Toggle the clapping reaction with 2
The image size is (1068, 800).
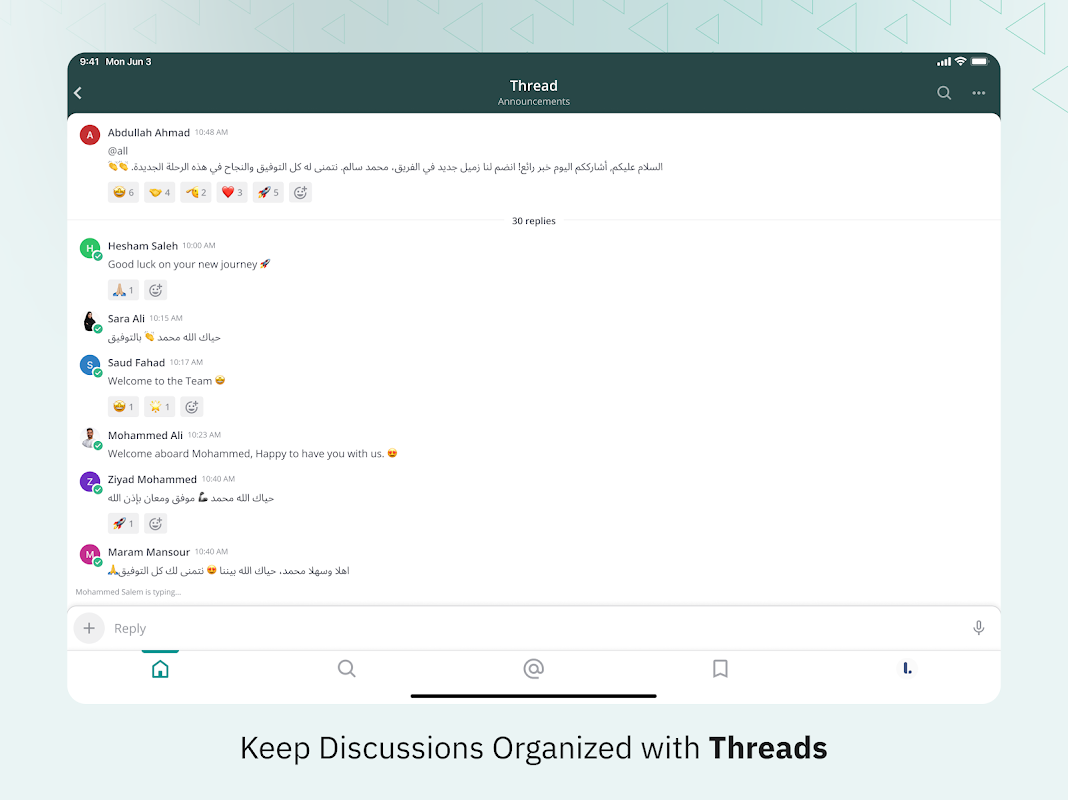(x=195, y=193)
